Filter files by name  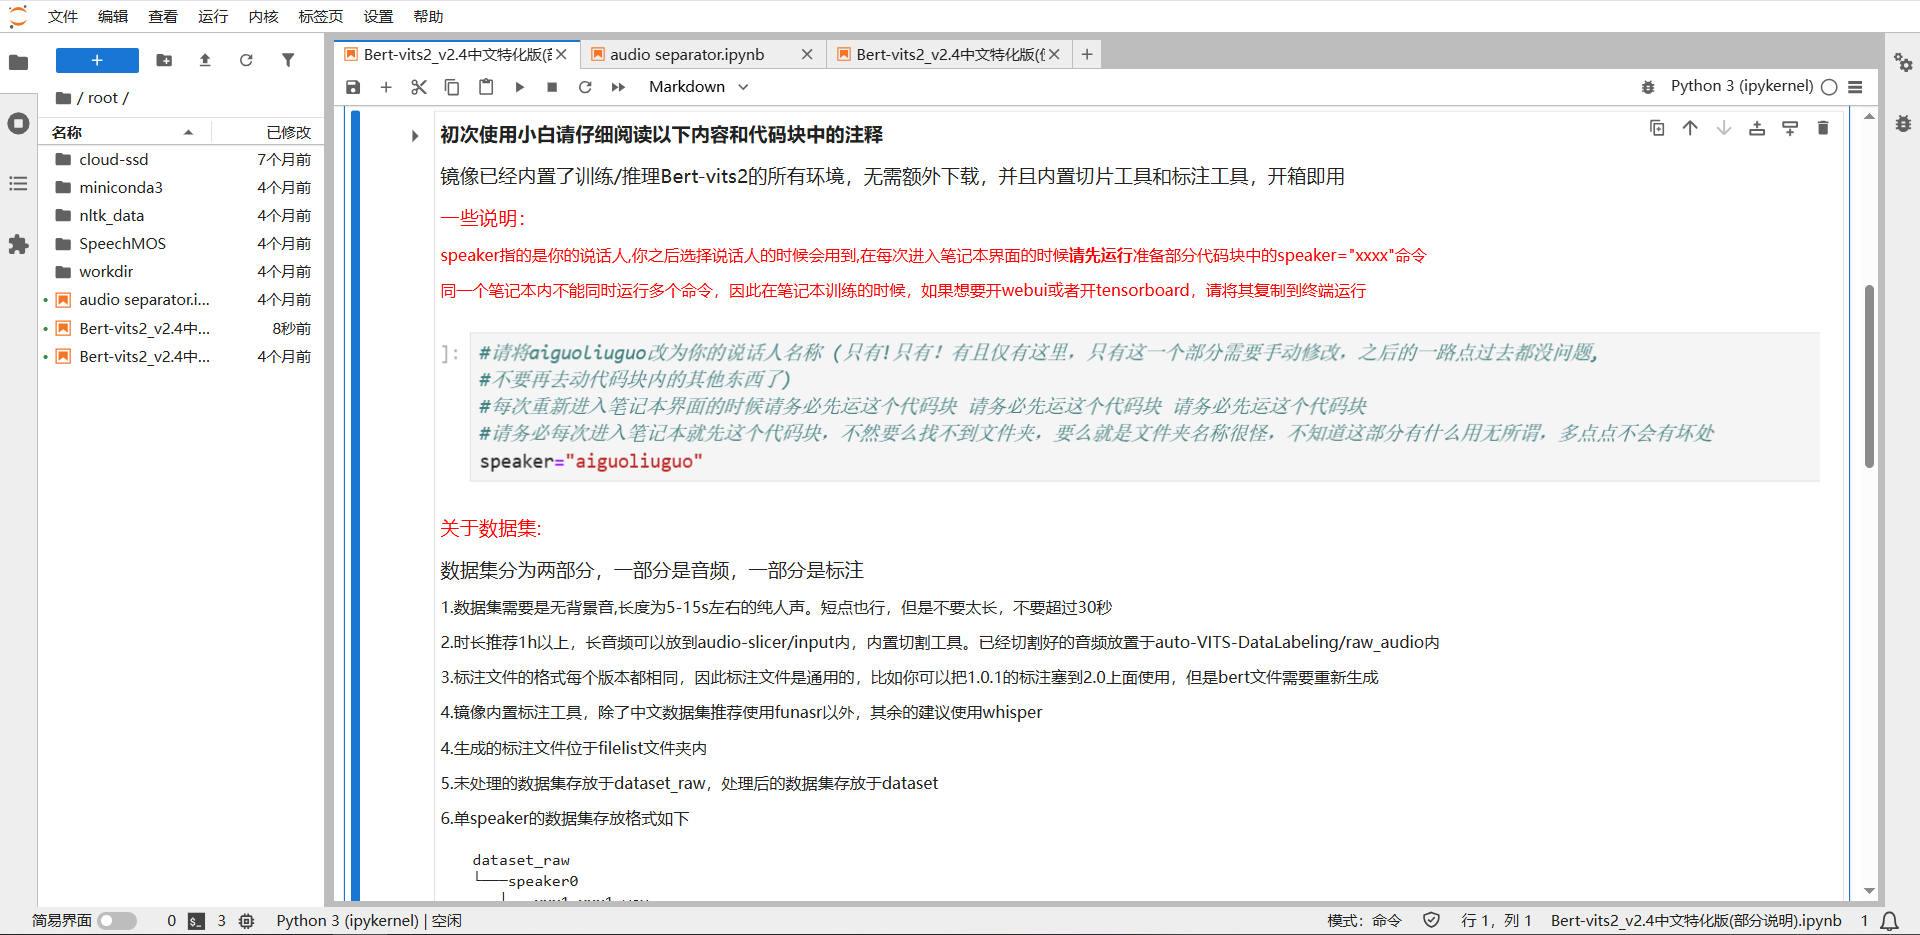pyautogui.click(x=288, y=60)
